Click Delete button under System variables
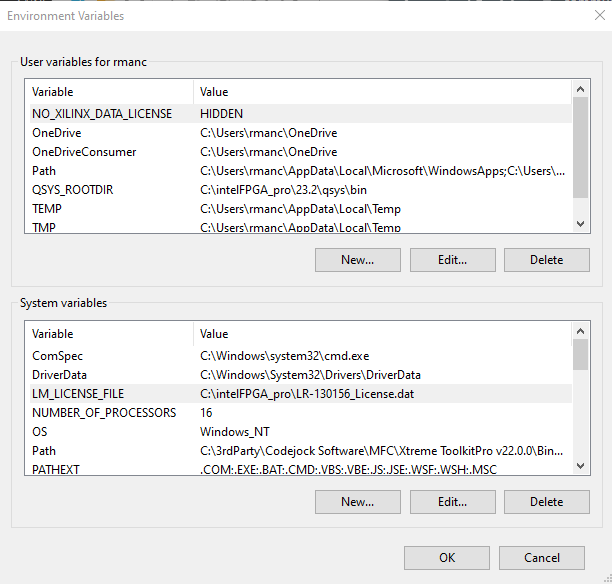 coord(546,502)
